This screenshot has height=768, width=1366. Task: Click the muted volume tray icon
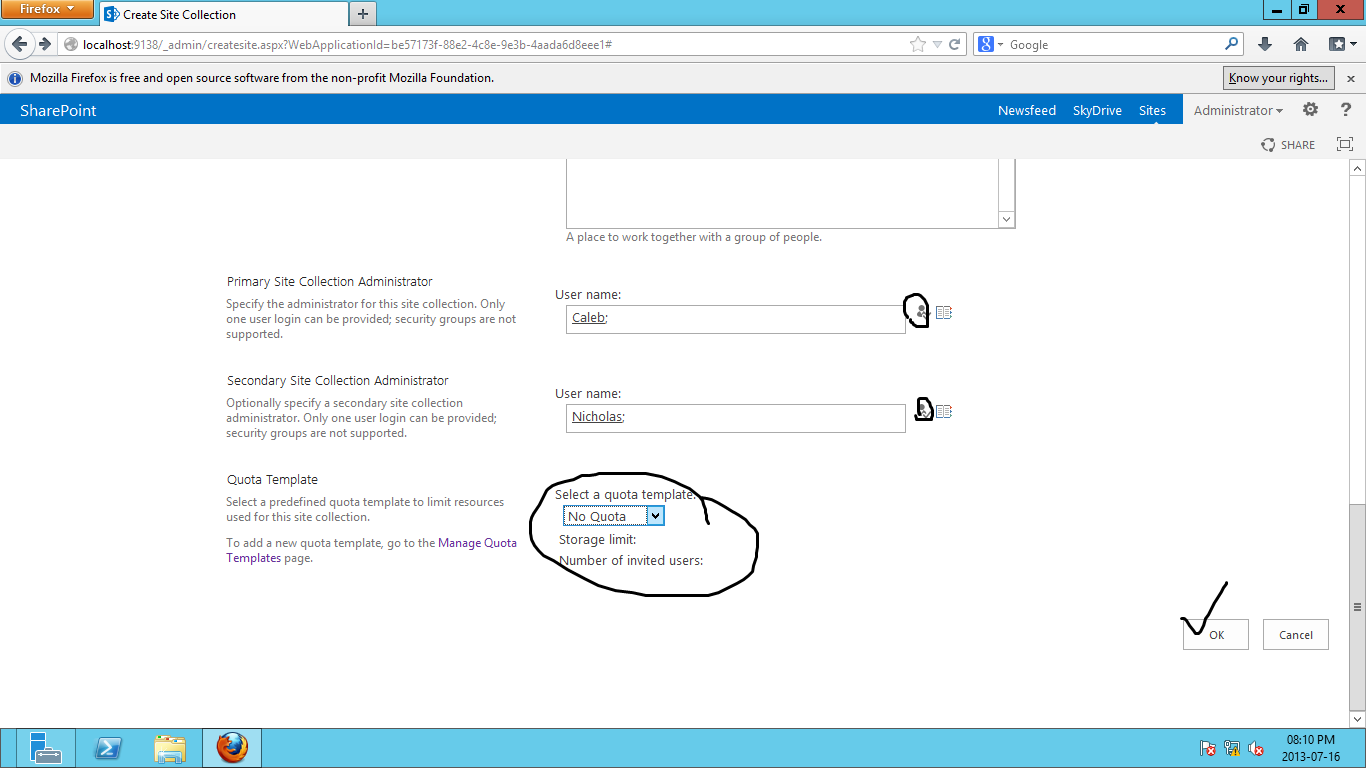[1256, 748]
